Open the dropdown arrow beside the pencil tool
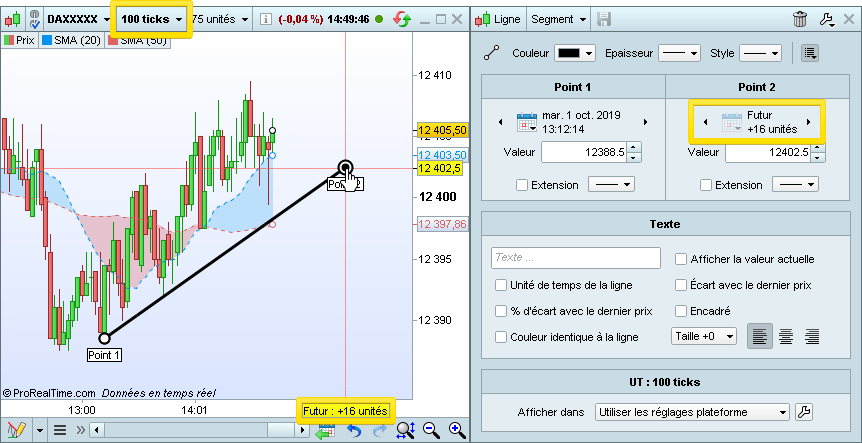The image size is (862, 443). click(40, 430)
